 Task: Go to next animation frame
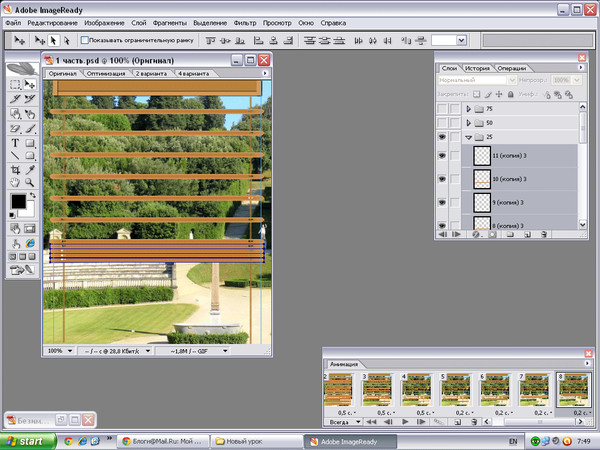tap(421, 422)
